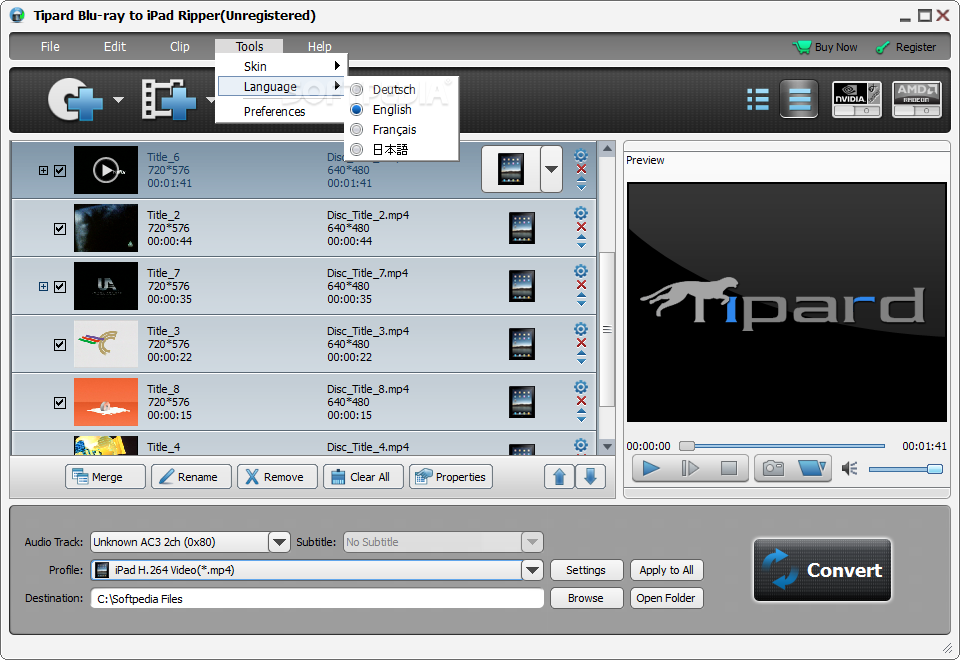Browse for a destination folder

(x=587, y=598)
